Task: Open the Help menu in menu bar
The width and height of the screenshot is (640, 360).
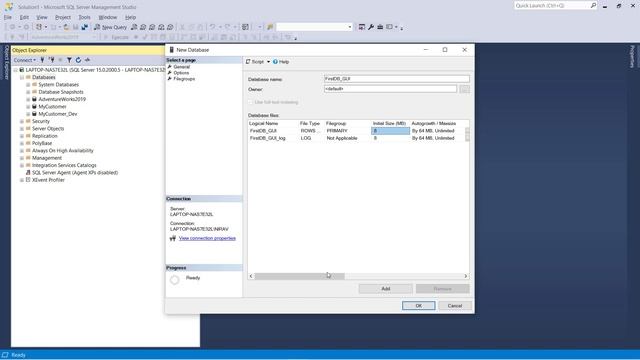Action: (x=131, y=17)
